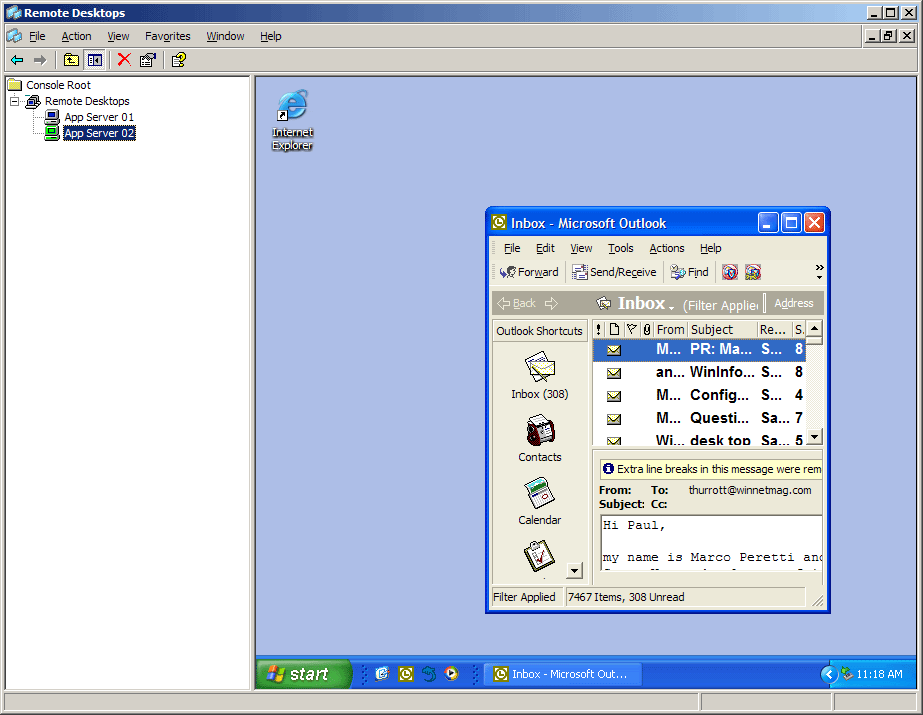This screenshot has height=715, width=923.
Task: Click the Extra line breaks info bar
Action: (x=710, y=469)
